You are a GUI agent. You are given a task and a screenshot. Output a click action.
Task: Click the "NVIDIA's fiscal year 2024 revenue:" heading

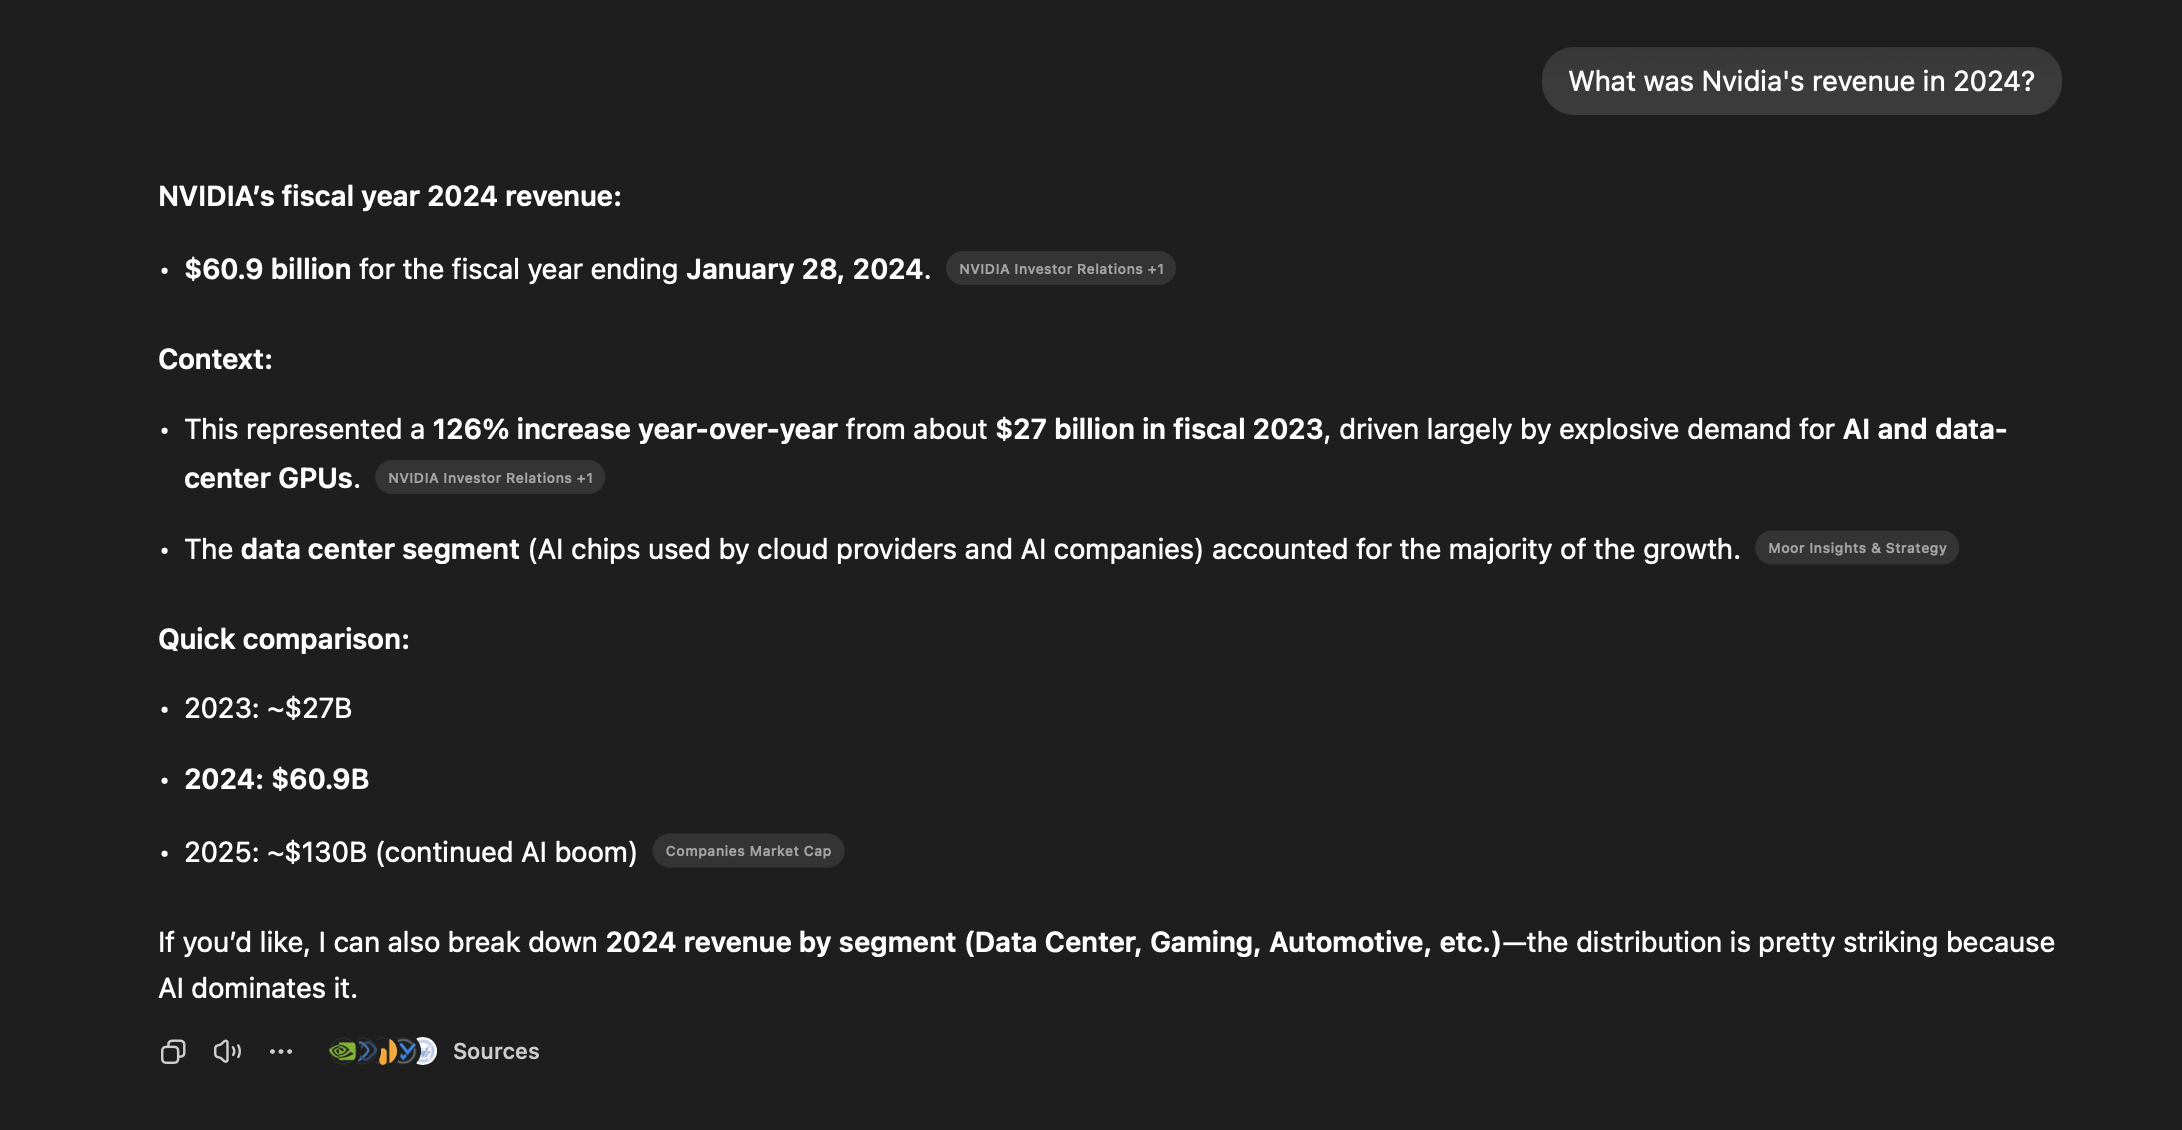pyautogui.click(x=389, y=196)
